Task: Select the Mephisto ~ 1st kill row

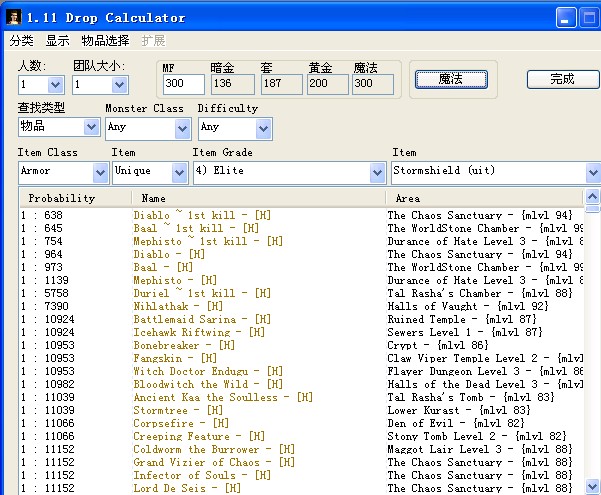Action: coord(301,242)
